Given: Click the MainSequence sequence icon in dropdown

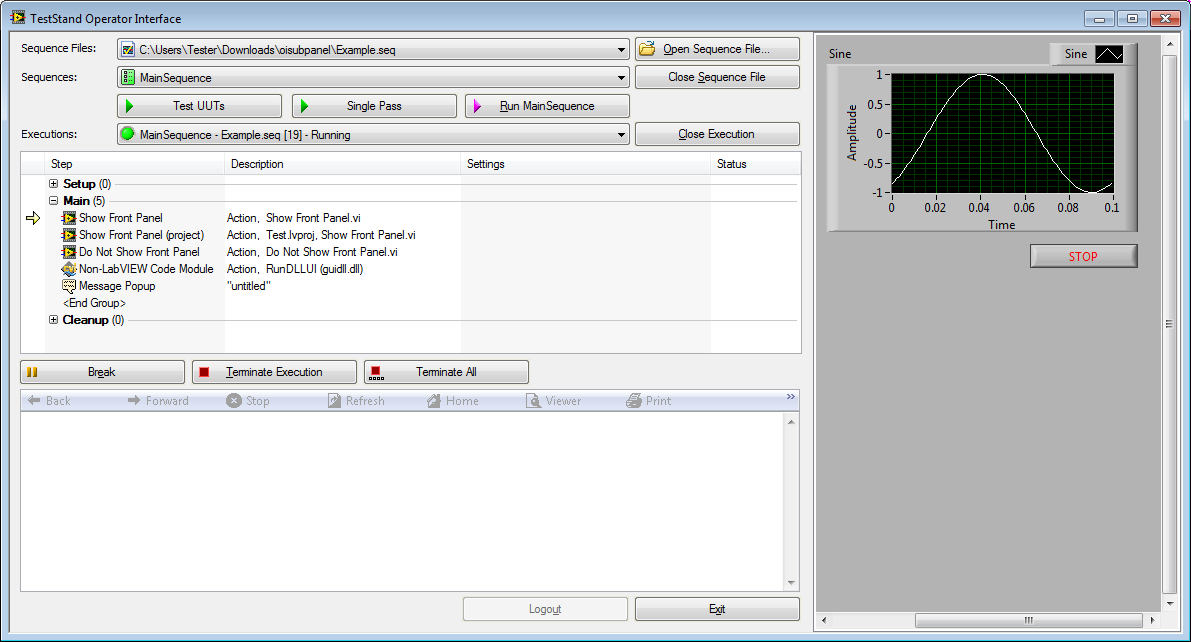Looking at the screenshot, I should (x=128, y=77).
